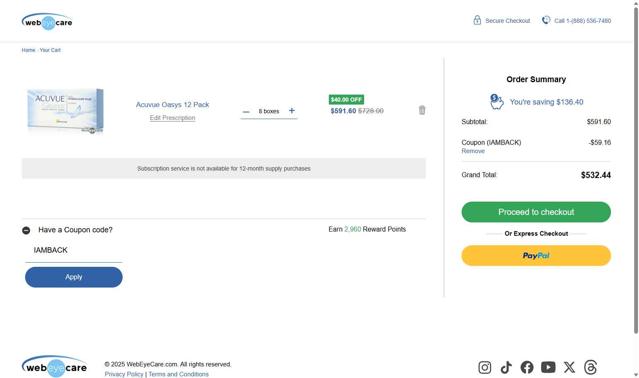Click the -$59.16 coupon discount amount
Viewport: 639px width, 378px height.
(599, 143)
